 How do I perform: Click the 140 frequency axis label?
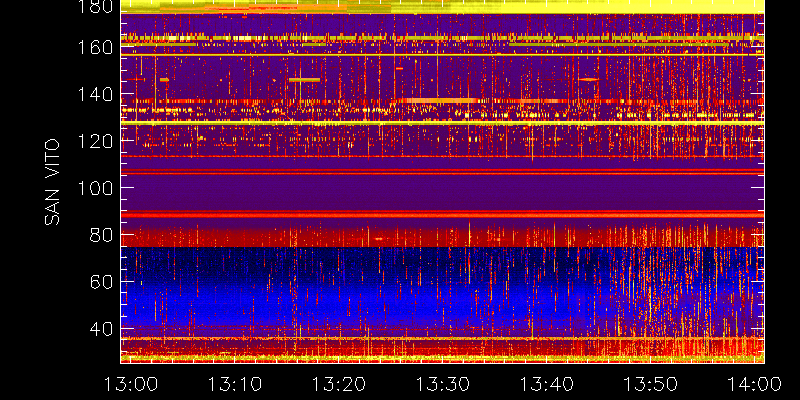click(95, 94)
